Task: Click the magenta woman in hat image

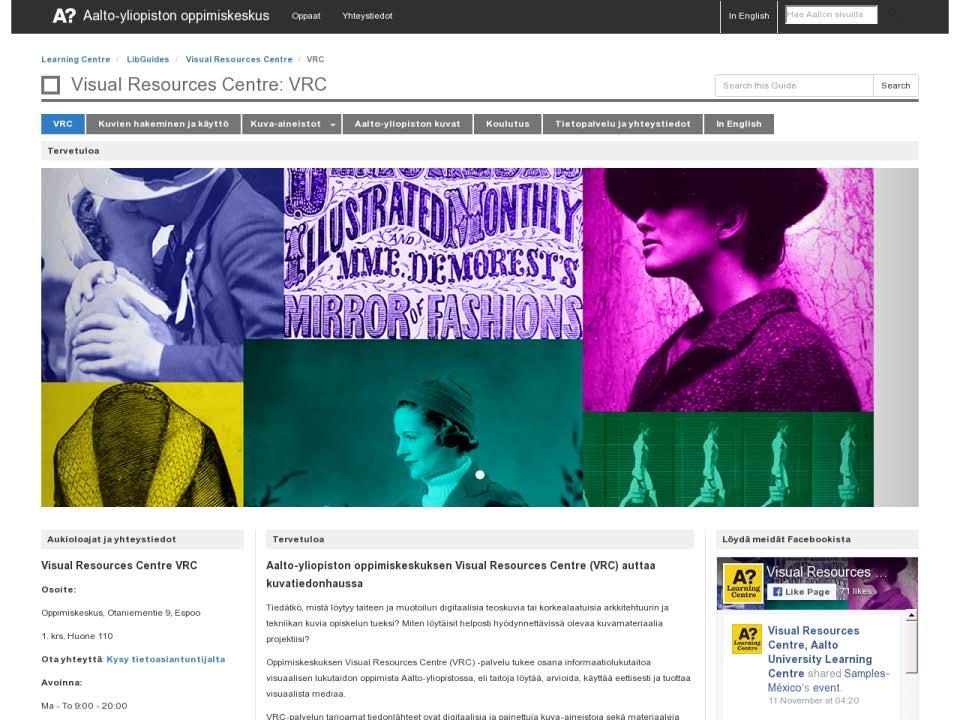Action: (x=728, y=290)
